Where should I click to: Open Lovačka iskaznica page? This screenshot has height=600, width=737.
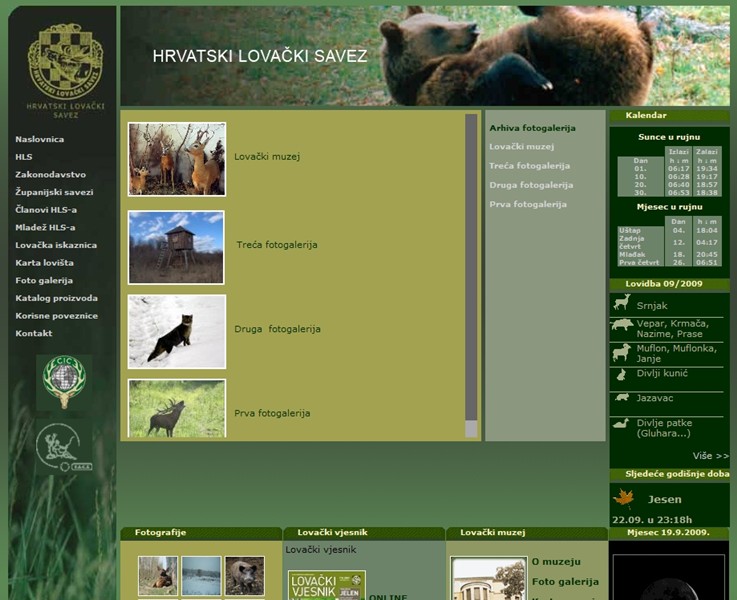click(x=56, y=245)
